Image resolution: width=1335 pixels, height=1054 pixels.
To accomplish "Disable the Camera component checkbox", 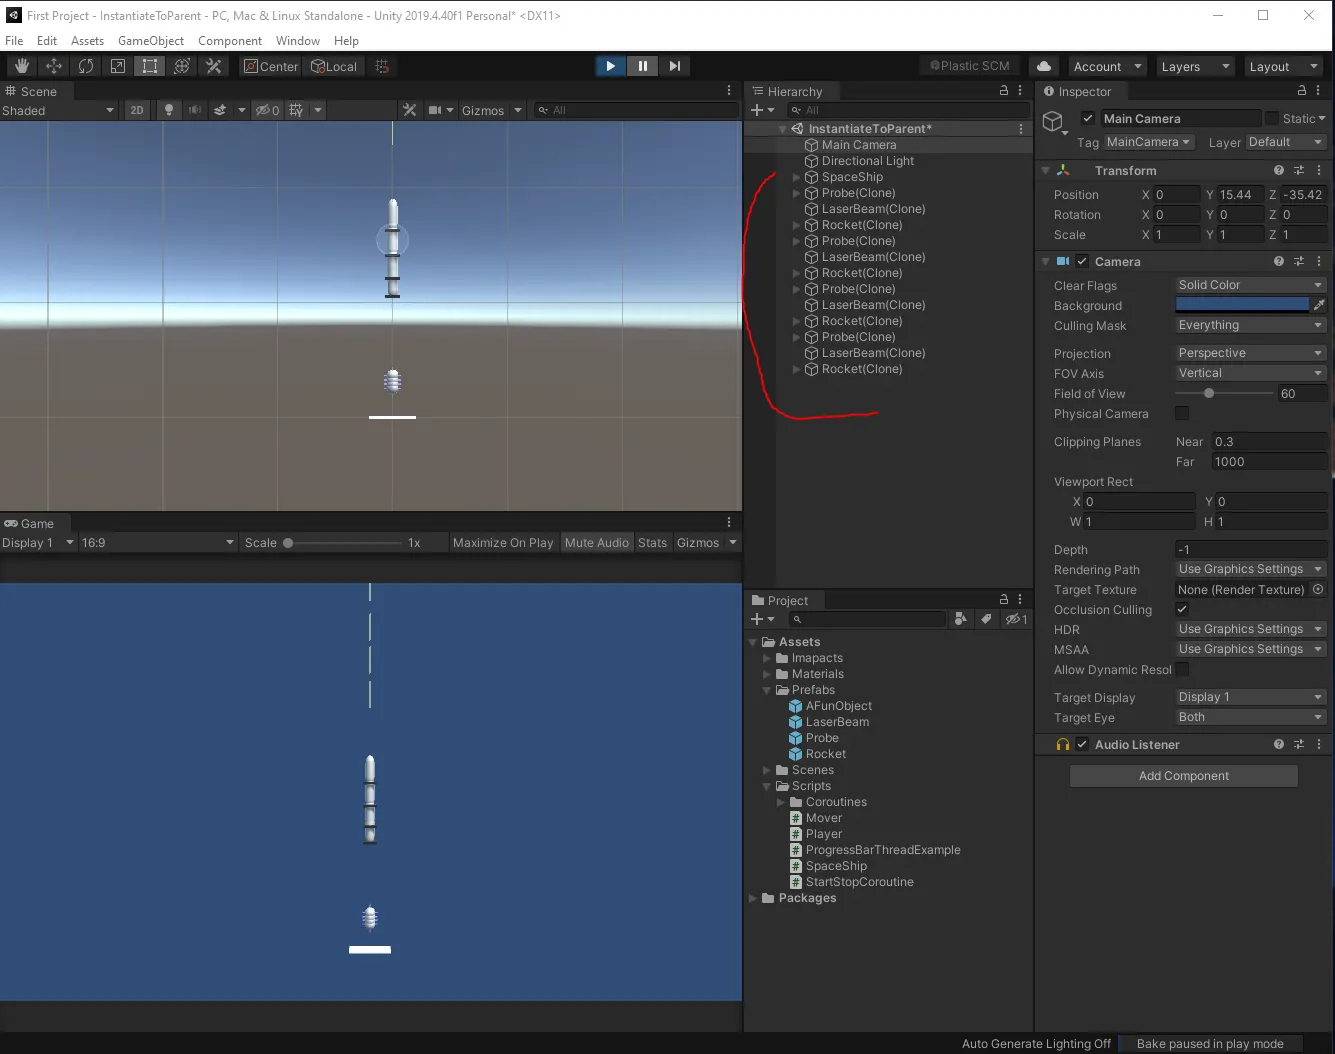I will pyautogui.click(x=1082, y=261).
